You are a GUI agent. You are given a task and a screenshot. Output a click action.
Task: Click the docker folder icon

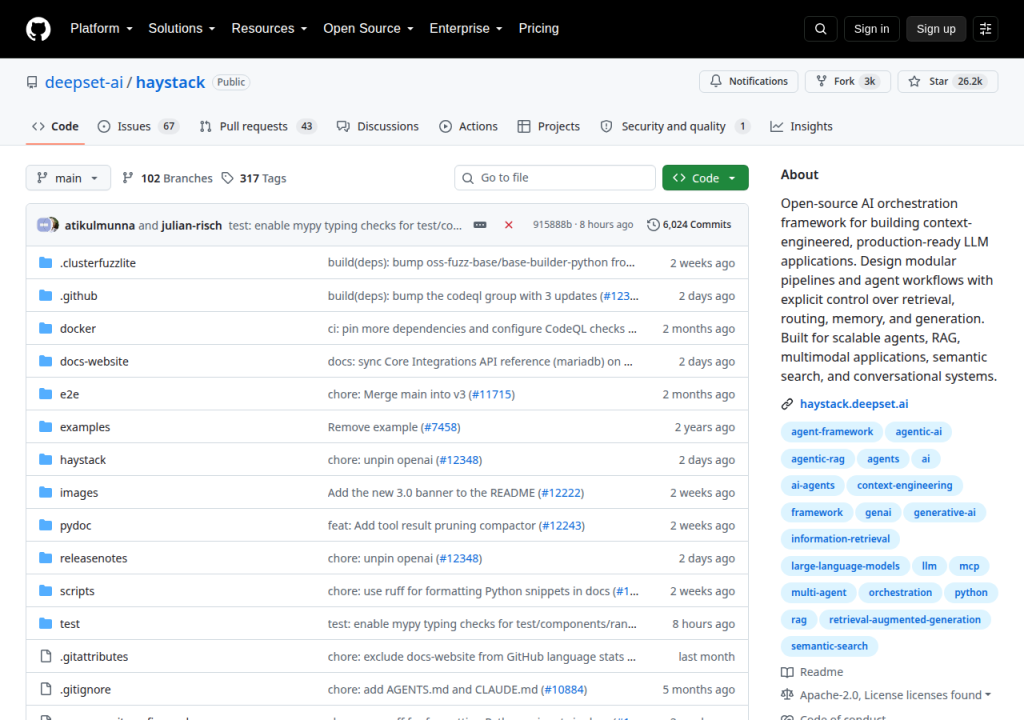pos(45,328)
